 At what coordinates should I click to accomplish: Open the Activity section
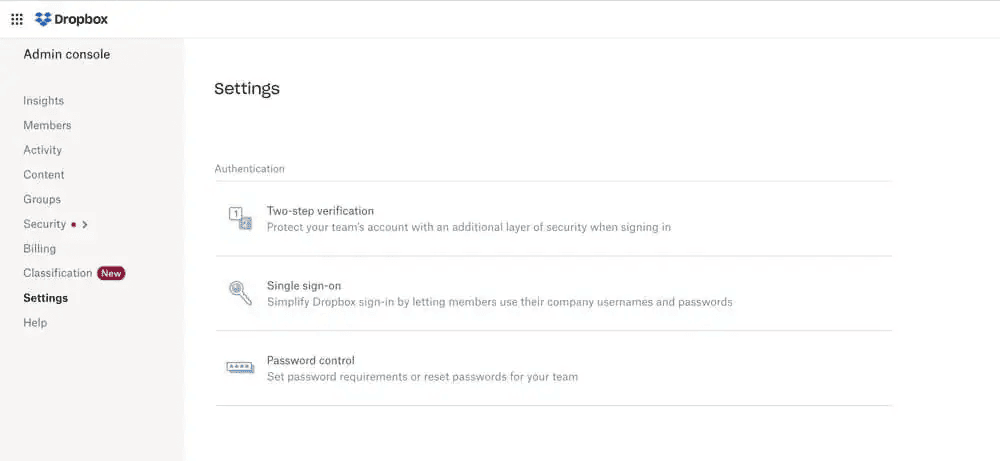click(x=42, y=150)
